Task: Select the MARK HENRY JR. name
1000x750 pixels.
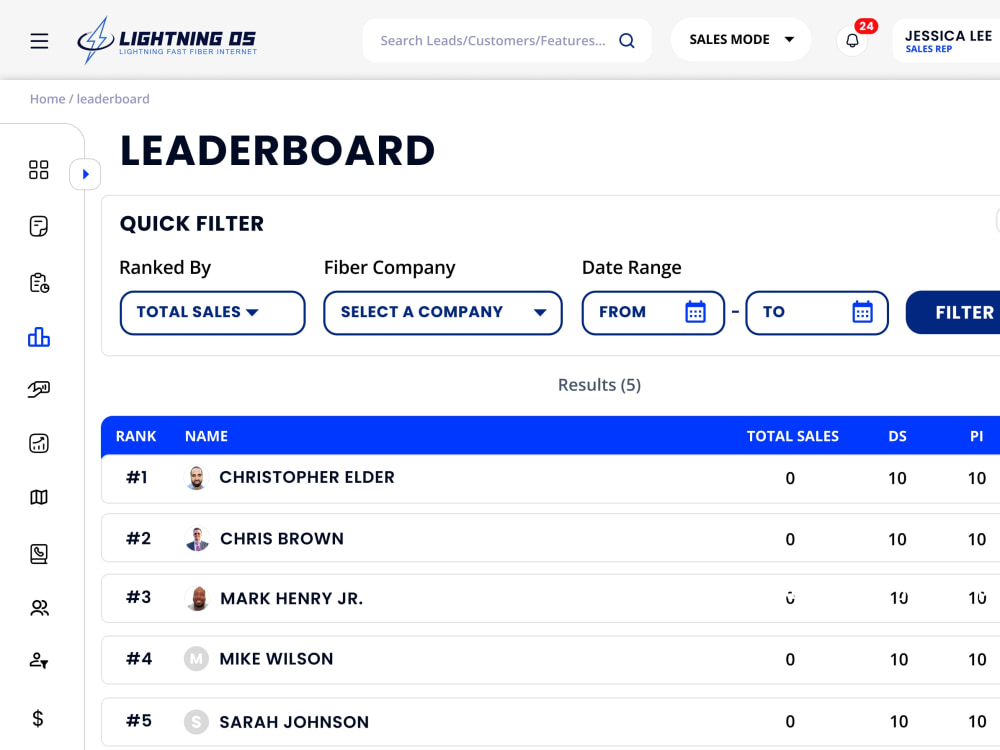Action: coord(291,598)
